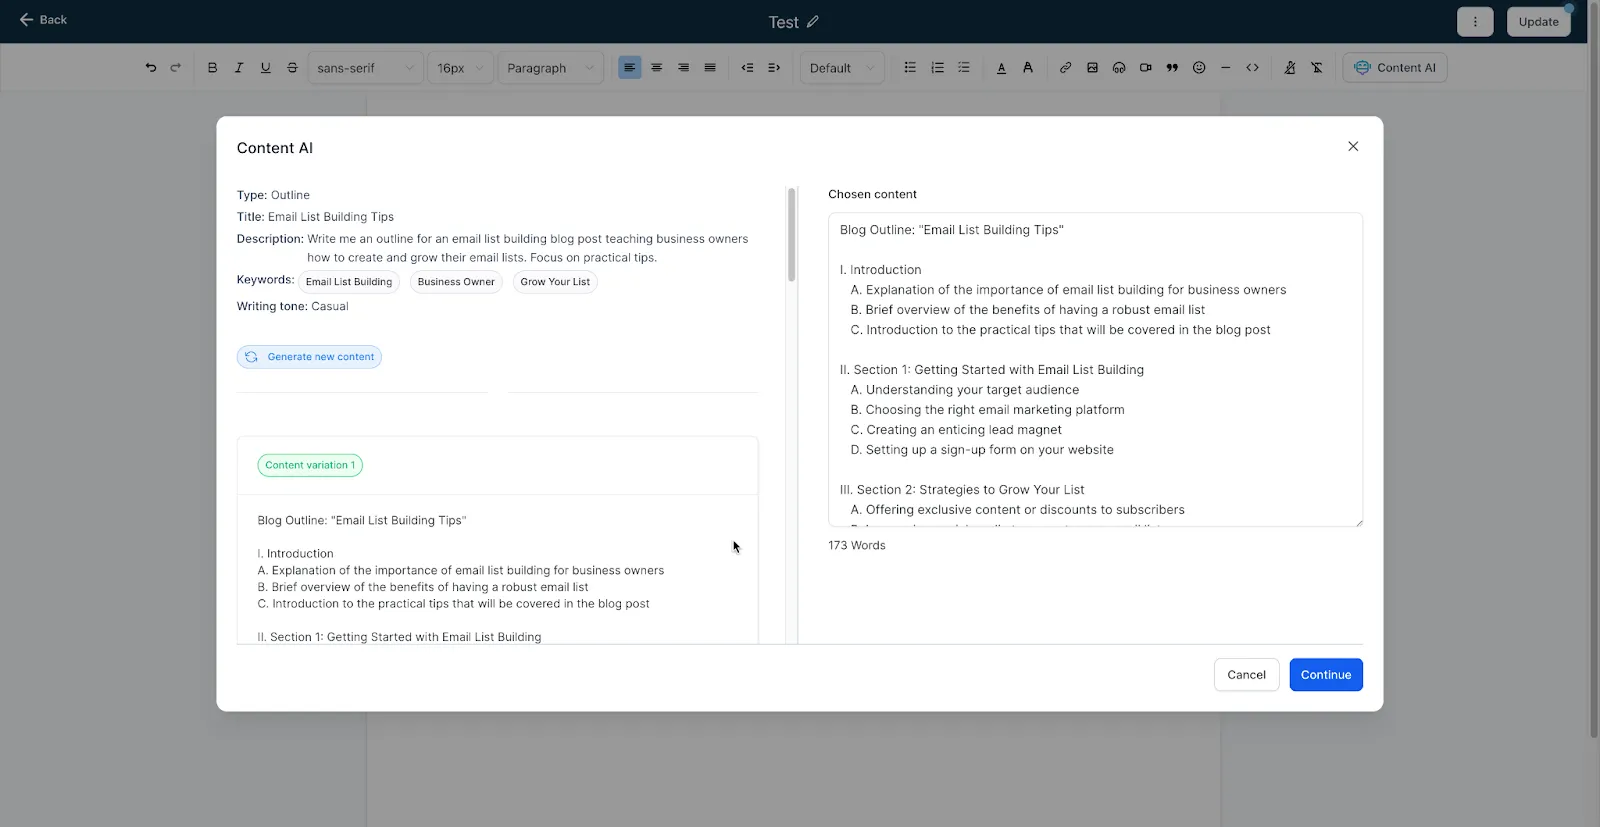The height and width of the screenshot is (827, 1600).
Task: Open the three-dot options menu
Action: [1475, 22]
